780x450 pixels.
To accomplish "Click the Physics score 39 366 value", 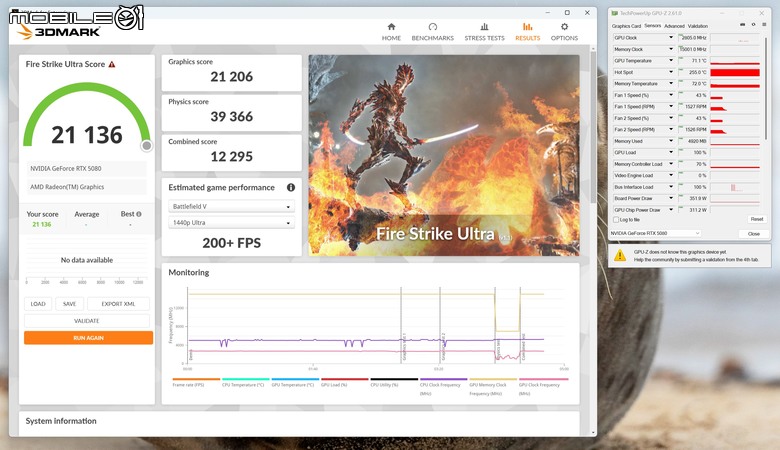I will 231,116.
